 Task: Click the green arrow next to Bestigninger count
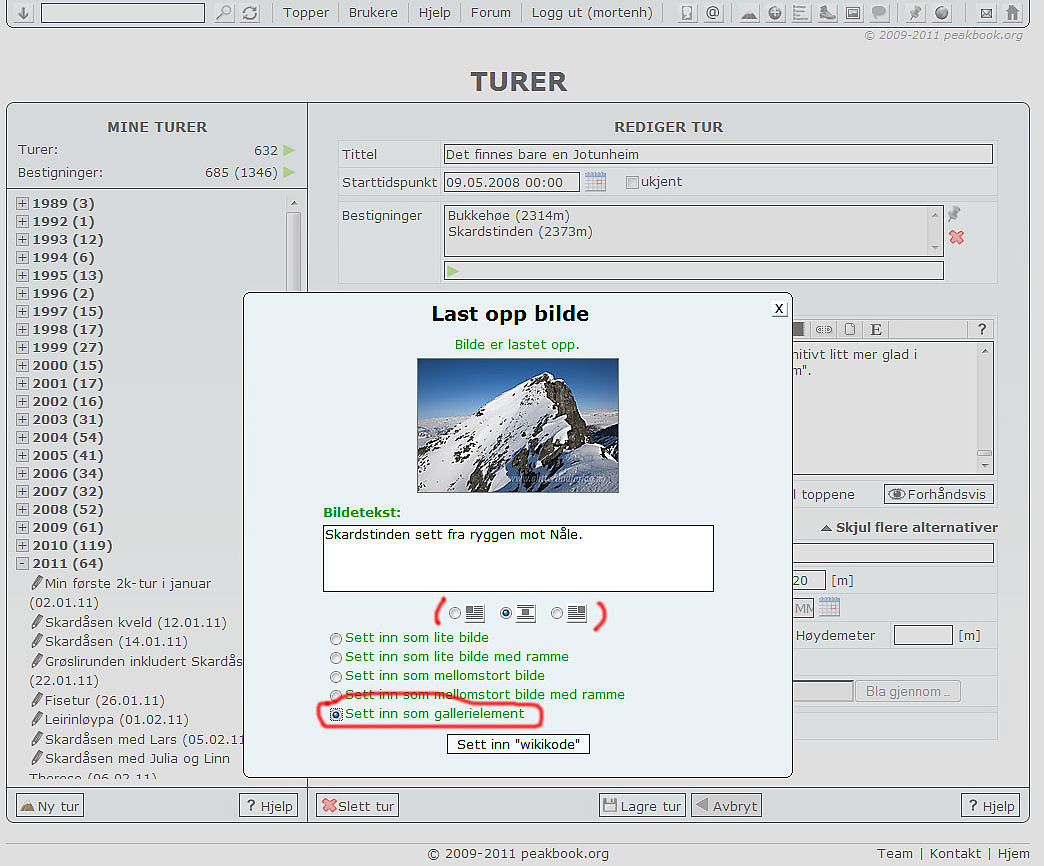coord(289,172)
